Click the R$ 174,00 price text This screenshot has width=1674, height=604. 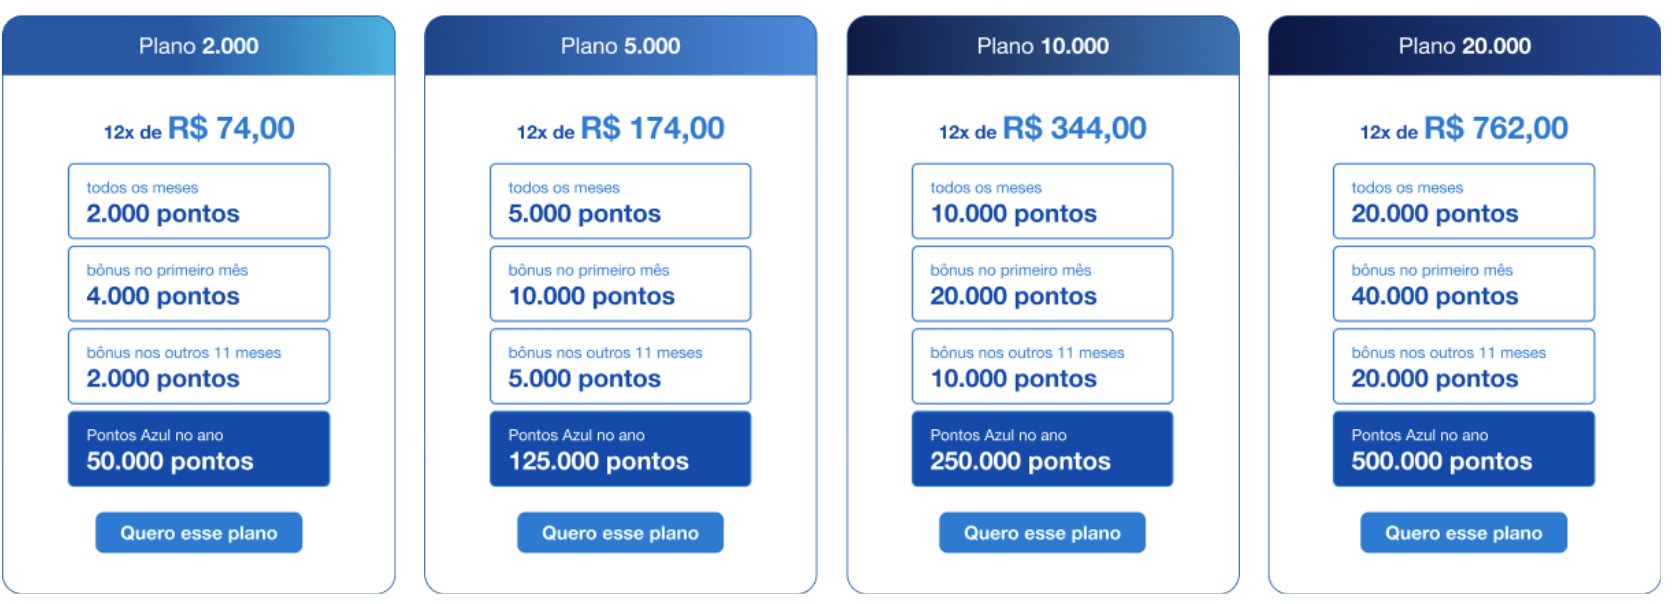click(x=652, y=128)
